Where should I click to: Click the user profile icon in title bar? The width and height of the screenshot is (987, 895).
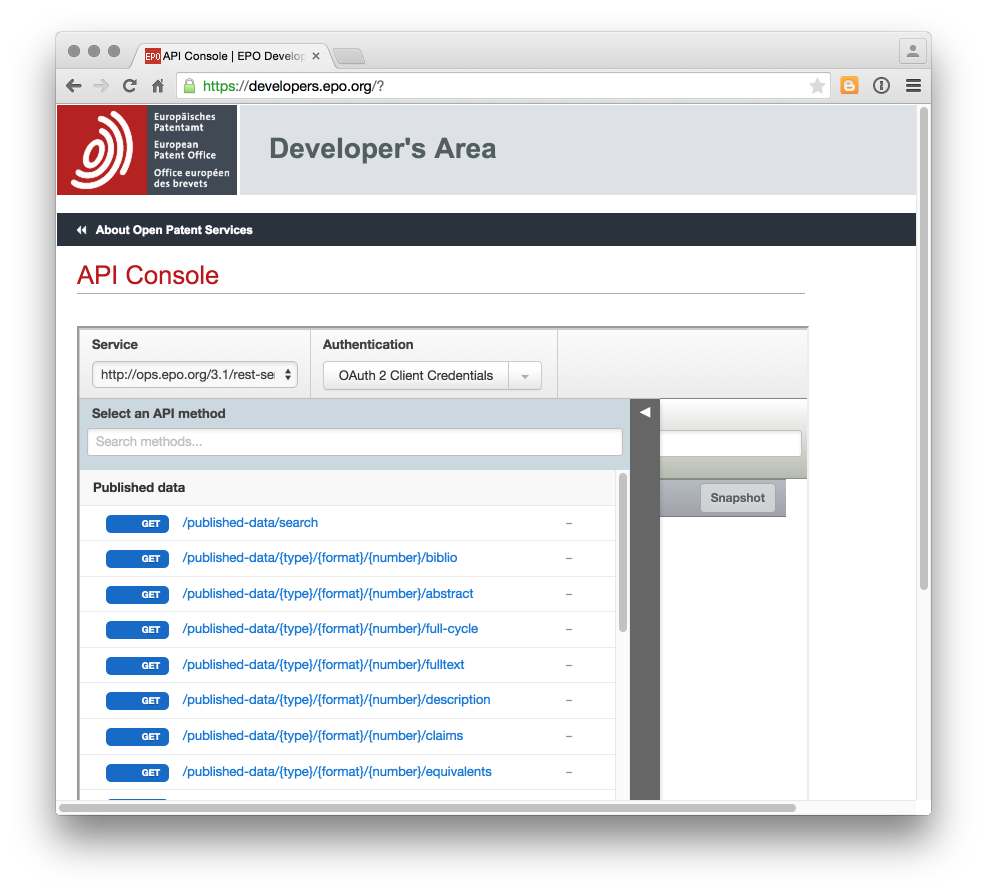pyautogui.click(x=912, y=52)
